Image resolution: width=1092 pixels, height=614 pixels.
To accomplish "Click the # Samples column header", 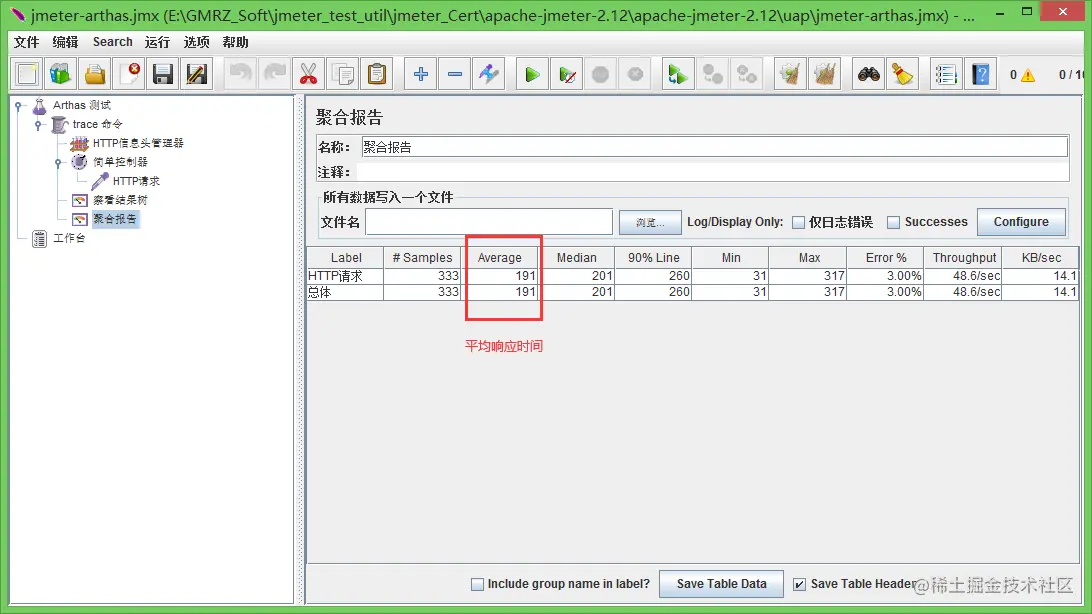I will pos(422,258).
